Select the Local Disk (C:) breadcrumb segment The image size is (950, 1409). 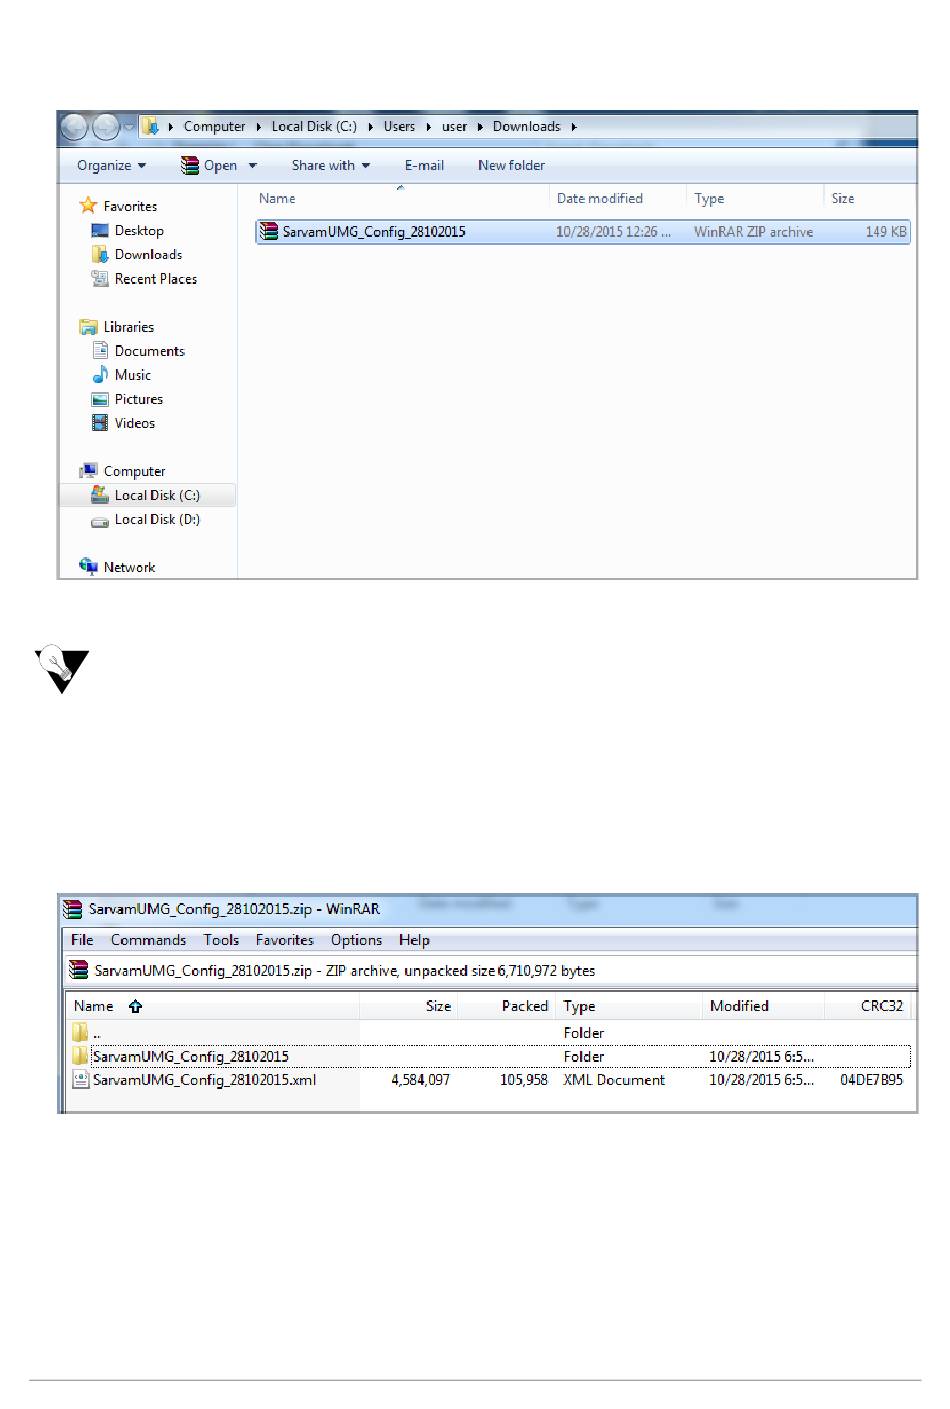point(314,126)
